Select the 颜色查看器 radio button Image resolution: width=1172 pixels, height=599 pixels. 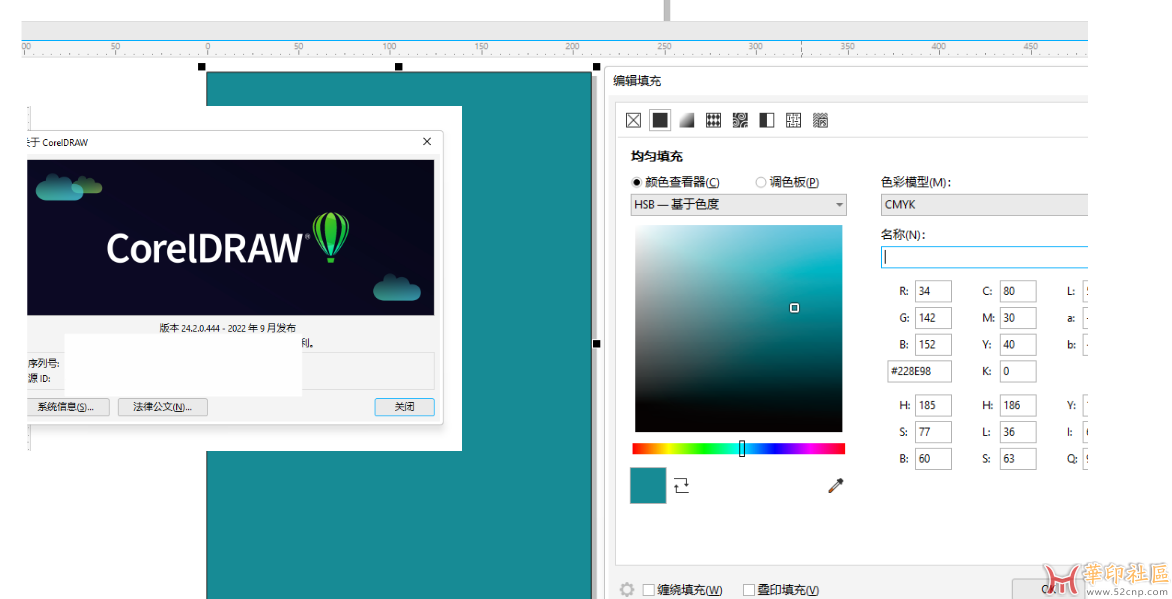pos(637,182)
